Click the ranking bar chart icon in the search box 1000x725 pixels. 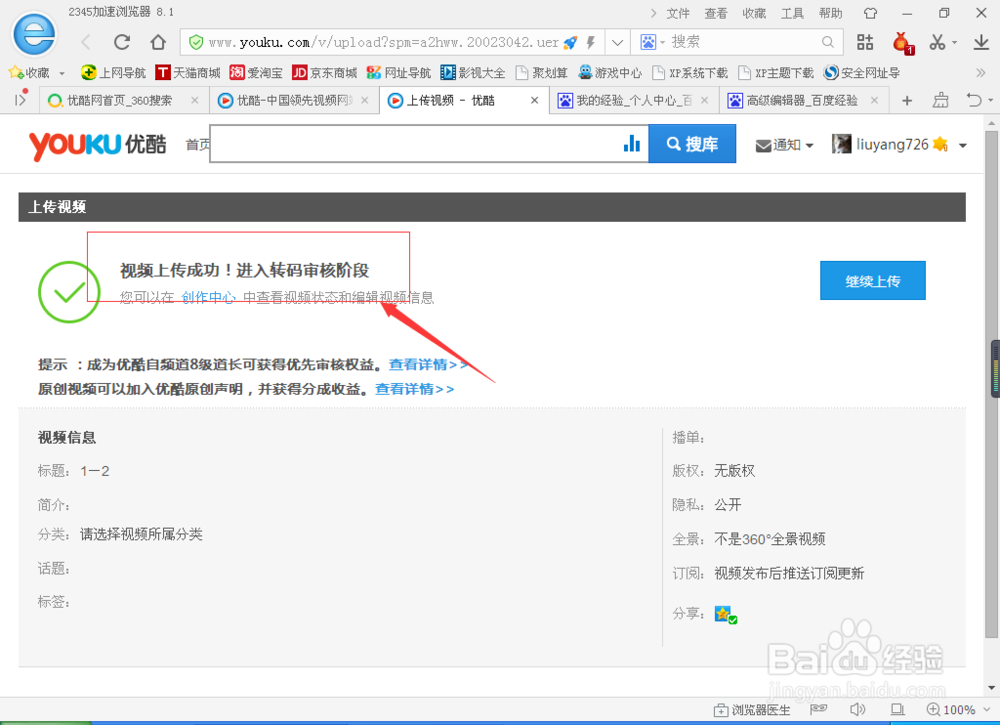tap(631, 143)
